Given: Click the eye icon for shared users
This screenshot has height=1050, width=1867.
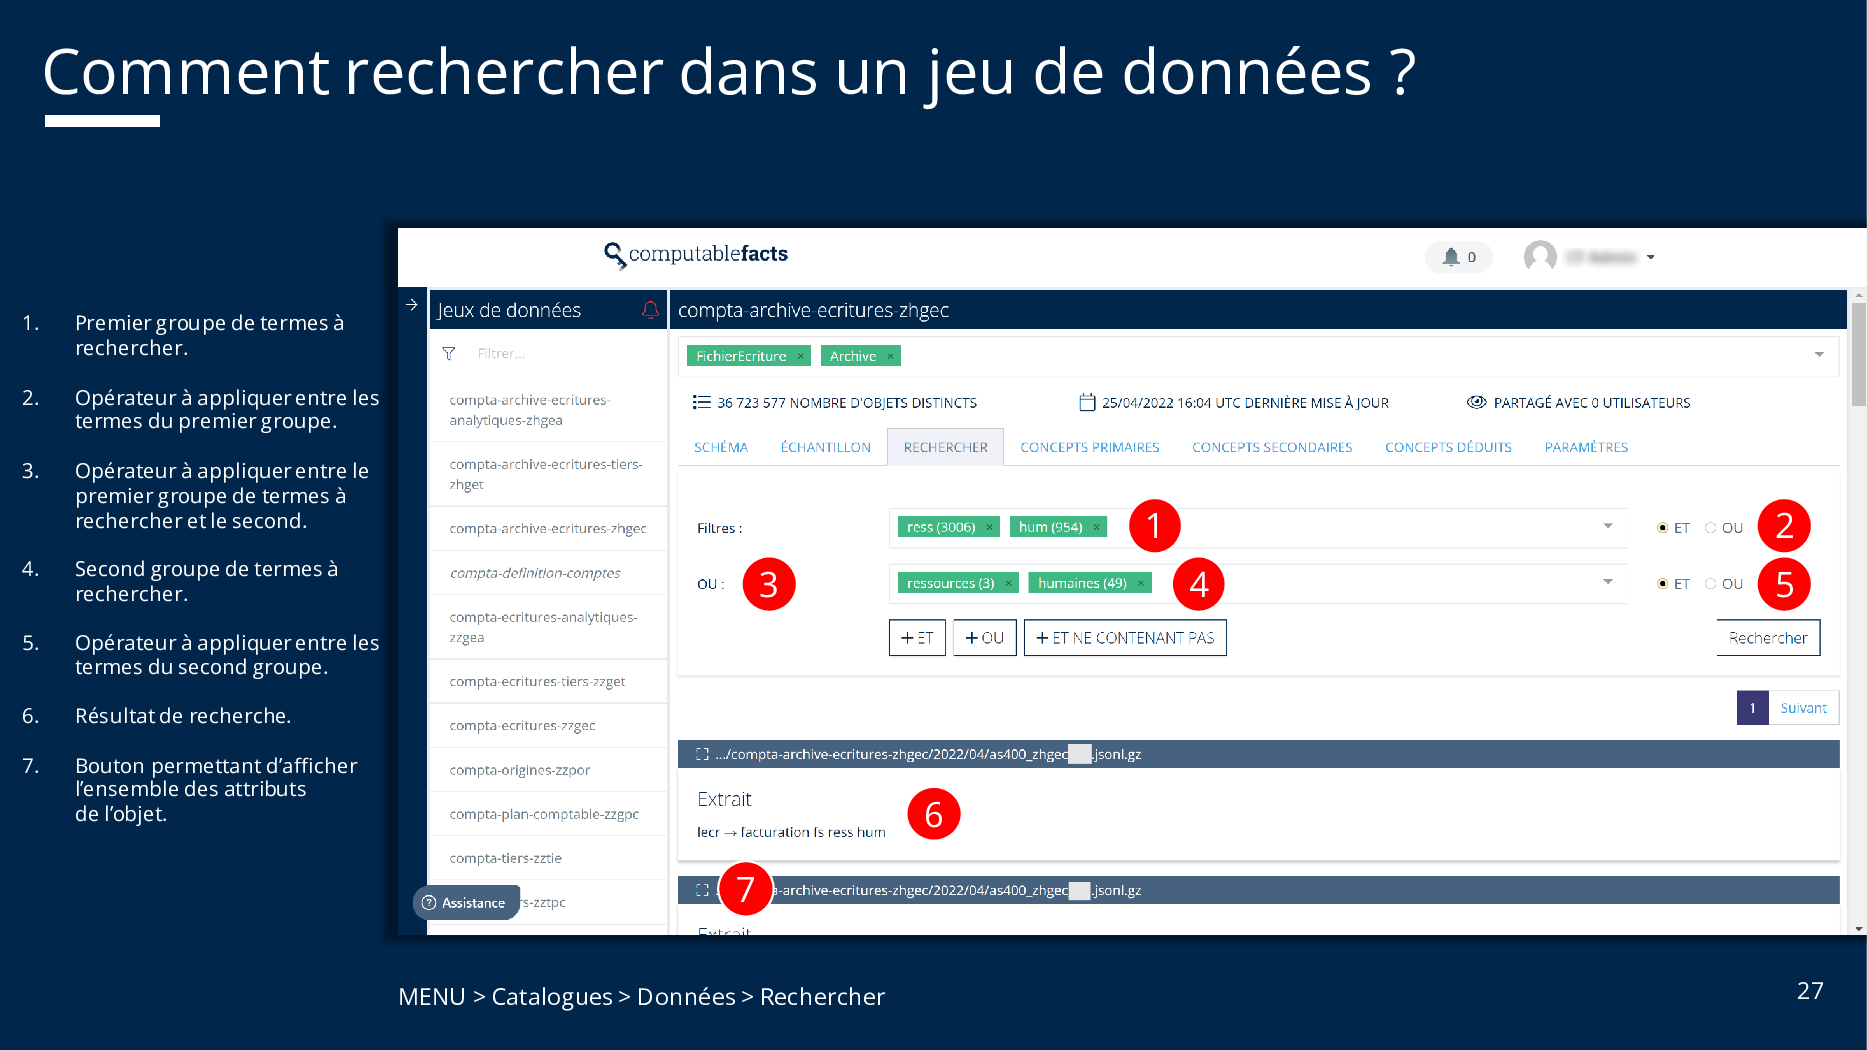Looking at the screenshot, I should [x=1476, y=403].
